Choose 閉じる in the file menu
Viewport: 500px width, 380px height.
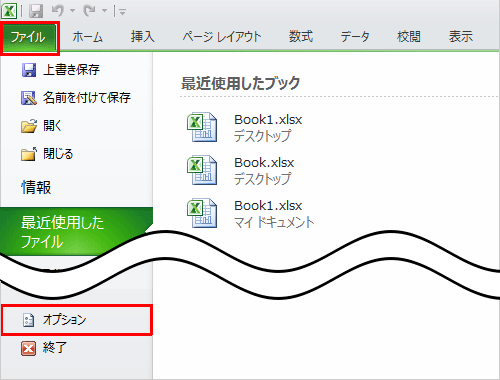(x=58, y=154)
